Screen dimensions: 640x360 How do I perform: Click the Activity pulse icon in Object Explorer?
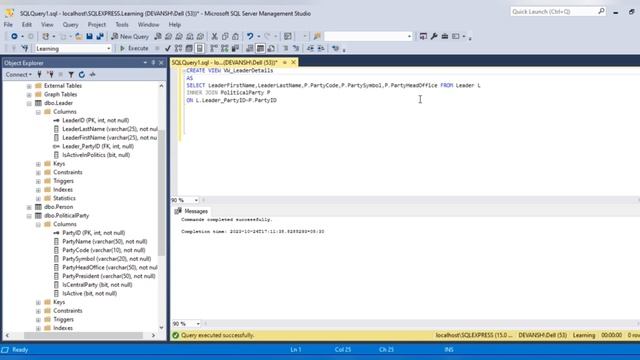point(93,74)
